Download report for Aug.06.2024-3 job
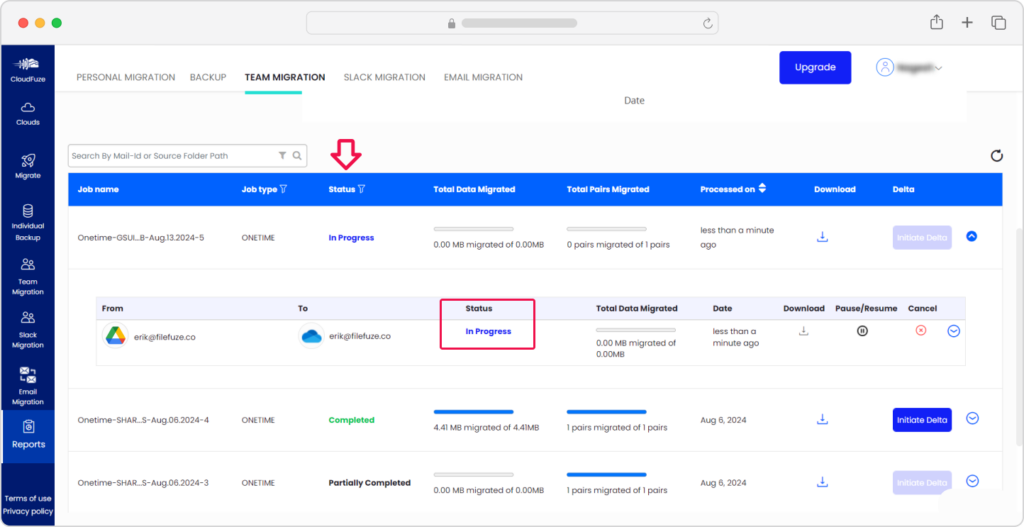 coord(822,482)
